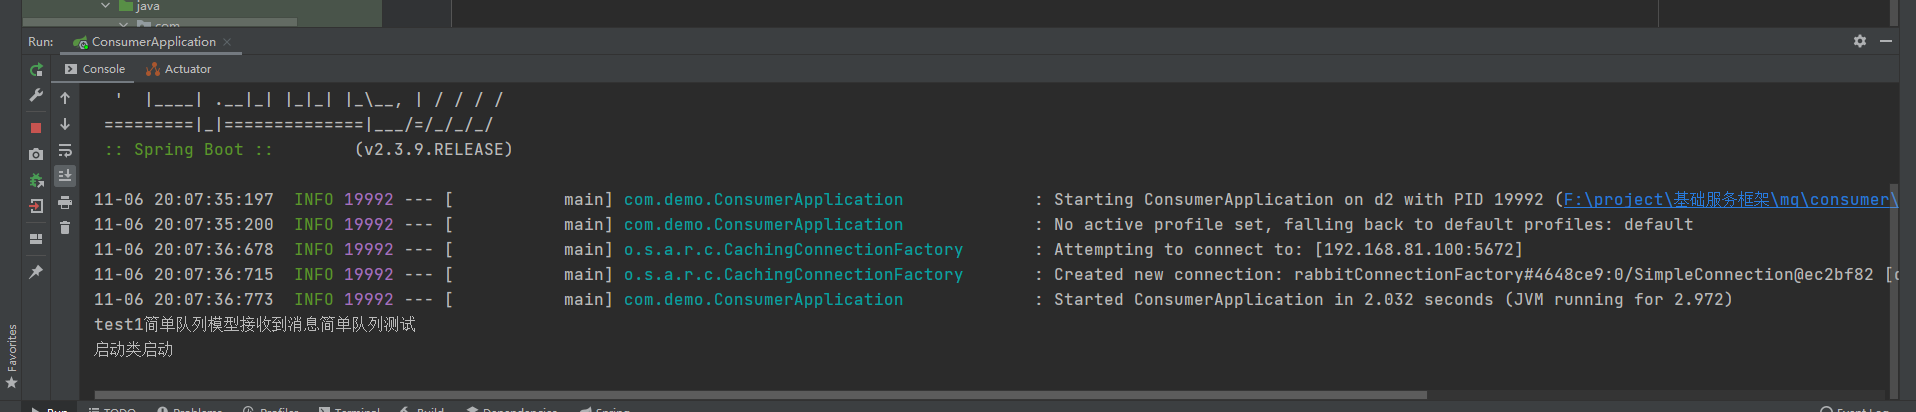The height and width of the screenshot is (412, 1916).
Task: Take thread dump using the camera icon
Action: [x=36, y=154]
